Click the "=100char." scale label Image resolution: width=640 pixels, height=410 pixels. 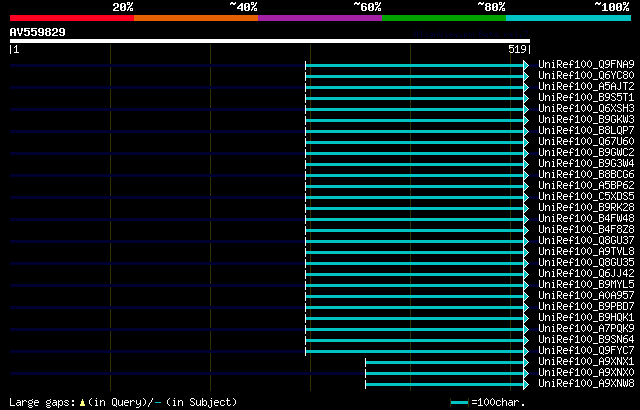pyautogui.click(x=498, y=403)
